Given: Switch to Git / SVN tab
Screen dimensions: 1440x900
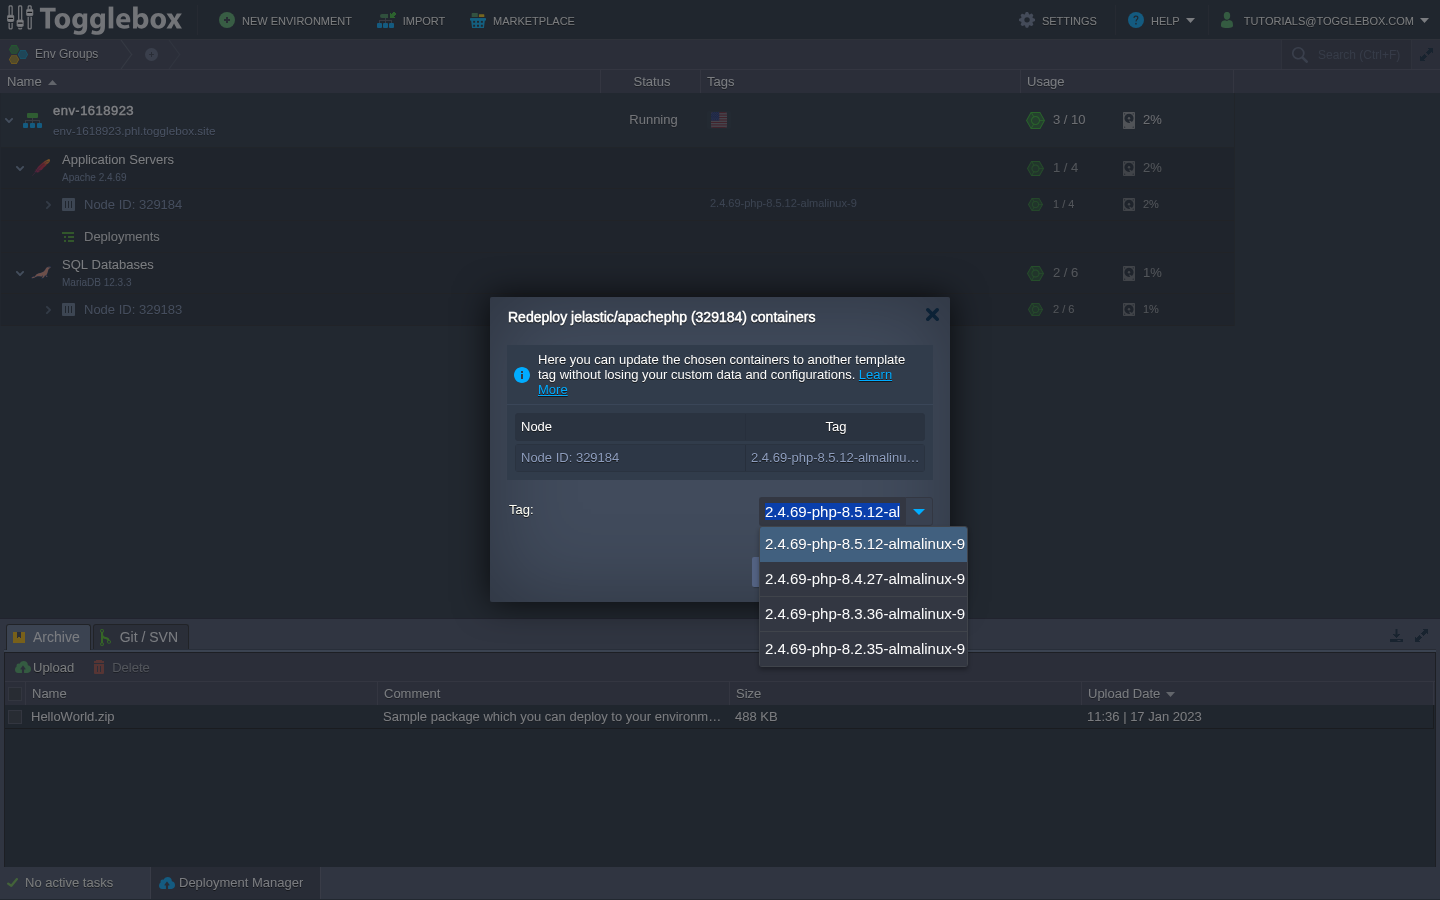Looking at the screenshot, I should [x=141, y=637].
